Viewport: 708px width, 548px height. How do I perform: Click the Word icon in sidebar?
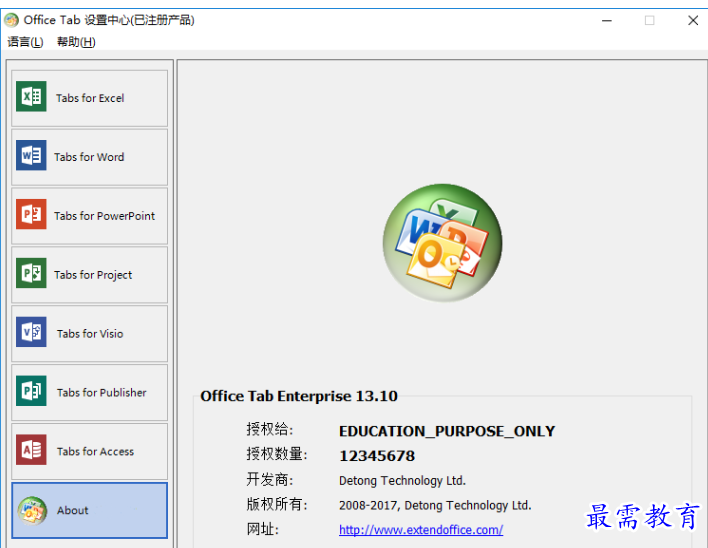[x=31, y=155]
